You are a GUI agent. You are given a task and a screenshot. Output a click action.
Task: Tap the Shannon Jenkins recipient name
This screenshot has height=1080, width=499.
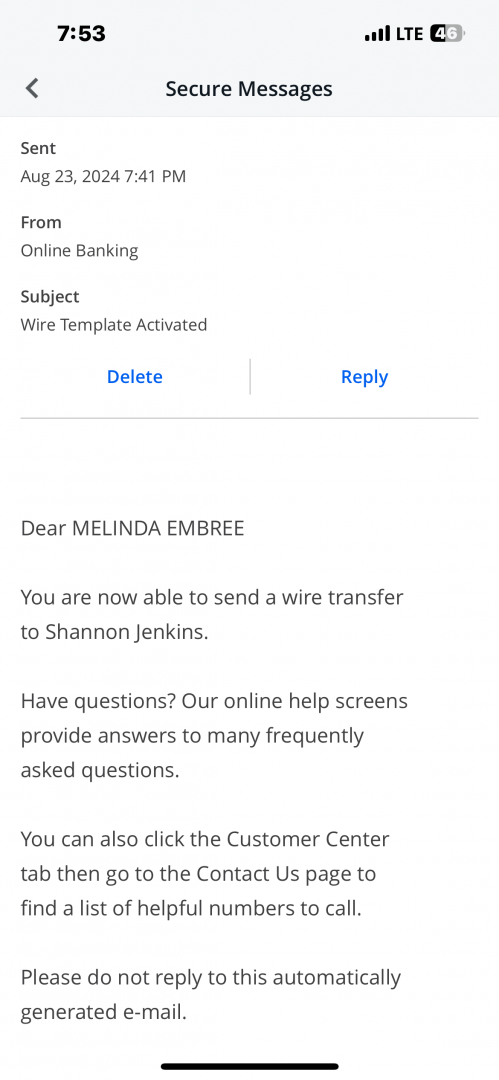pyautogui.click(x=125, y=632)
